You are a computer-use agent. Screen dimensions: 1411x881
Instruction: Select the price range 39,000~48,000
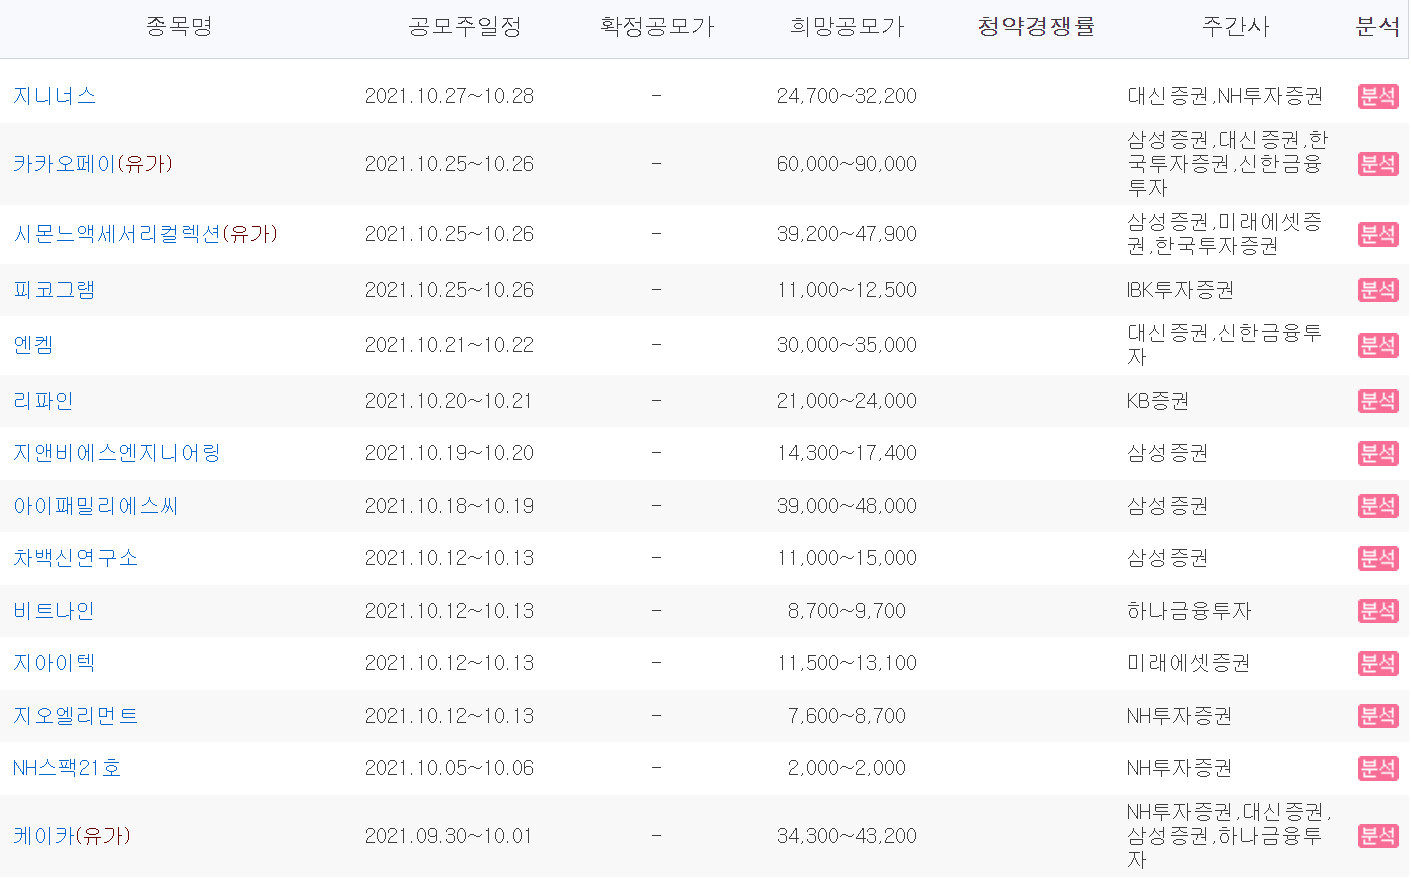pos(847,506)
